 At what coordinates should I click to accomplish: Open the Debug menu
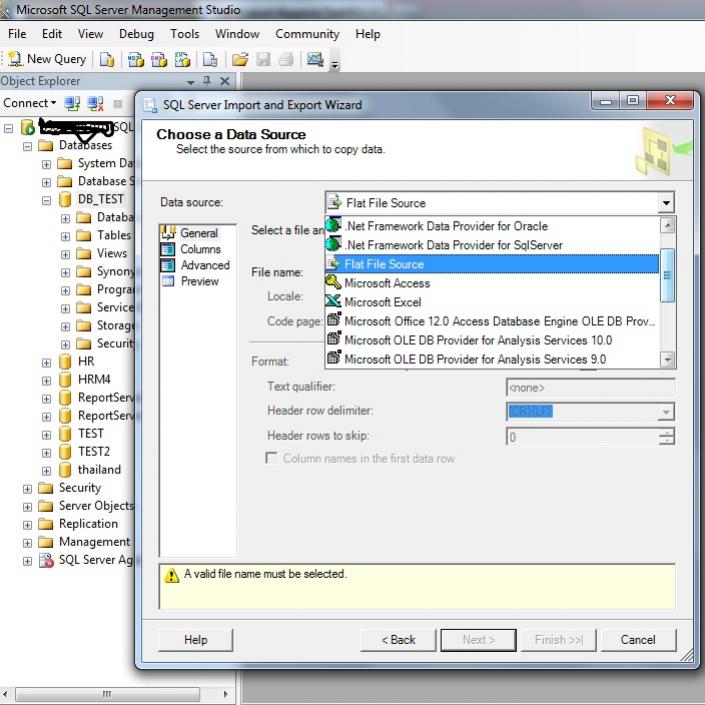[x=136, y=34]
